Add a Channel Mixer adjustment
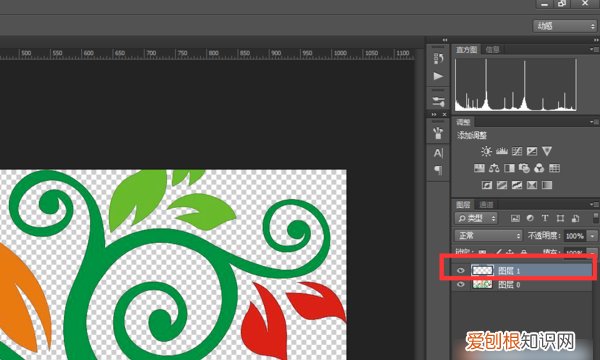 pyautogui.click(x=539, y=168)
